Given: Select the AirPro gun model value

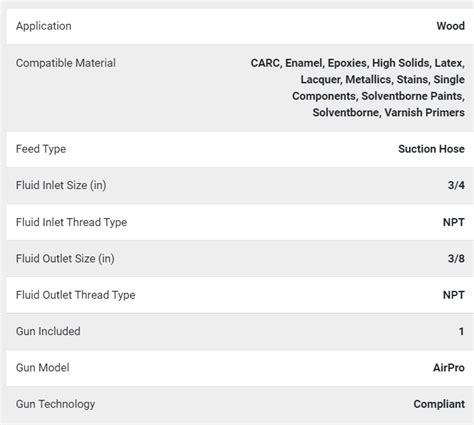Looking at the screenshot, I should [449, 368].
